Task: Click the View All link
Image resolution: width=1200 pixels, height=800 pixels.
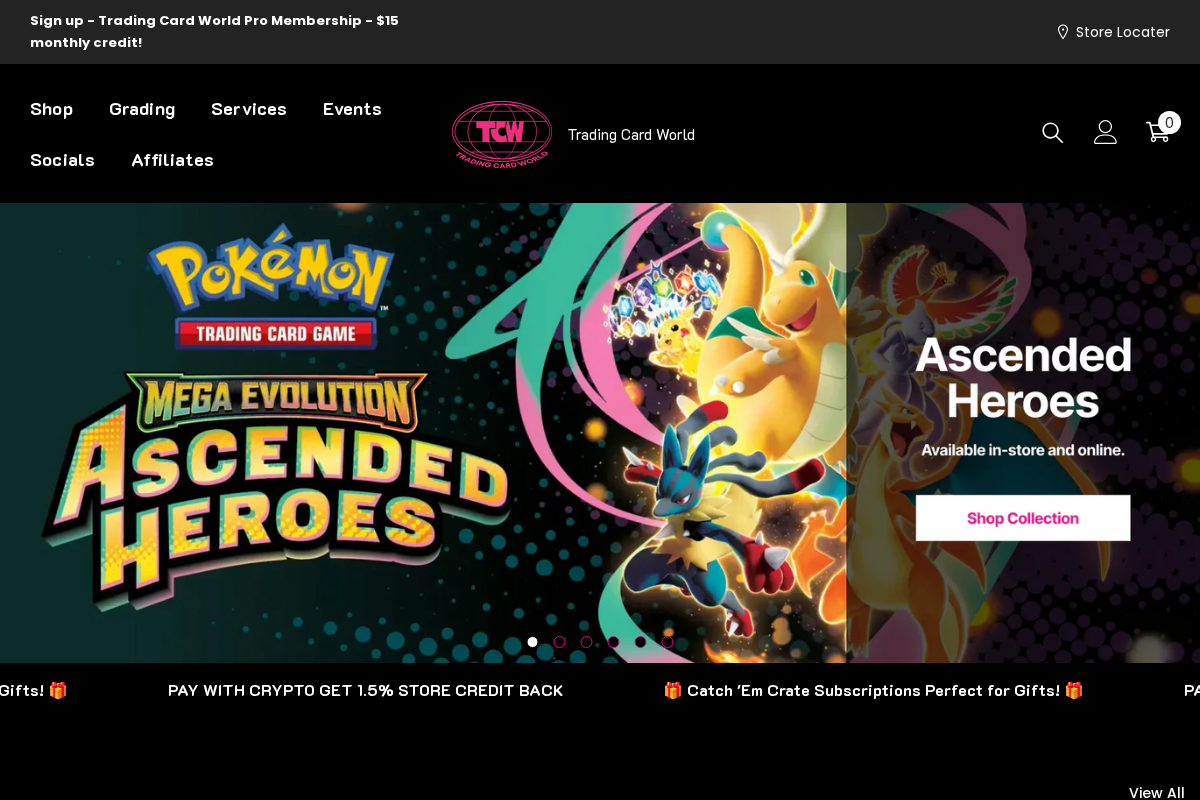Action: 1156,792
